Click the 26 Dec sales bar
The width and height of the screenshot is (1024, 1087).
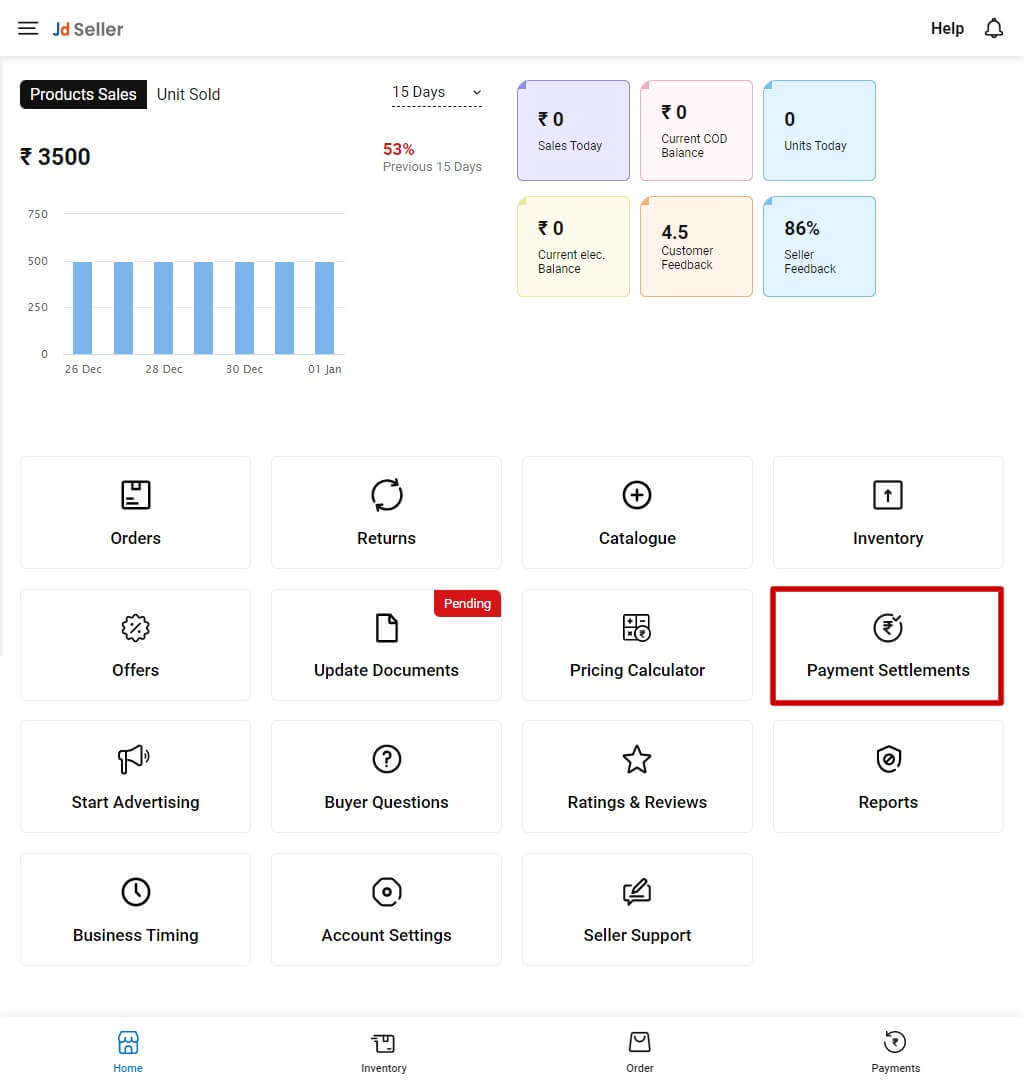click(82, 308)
